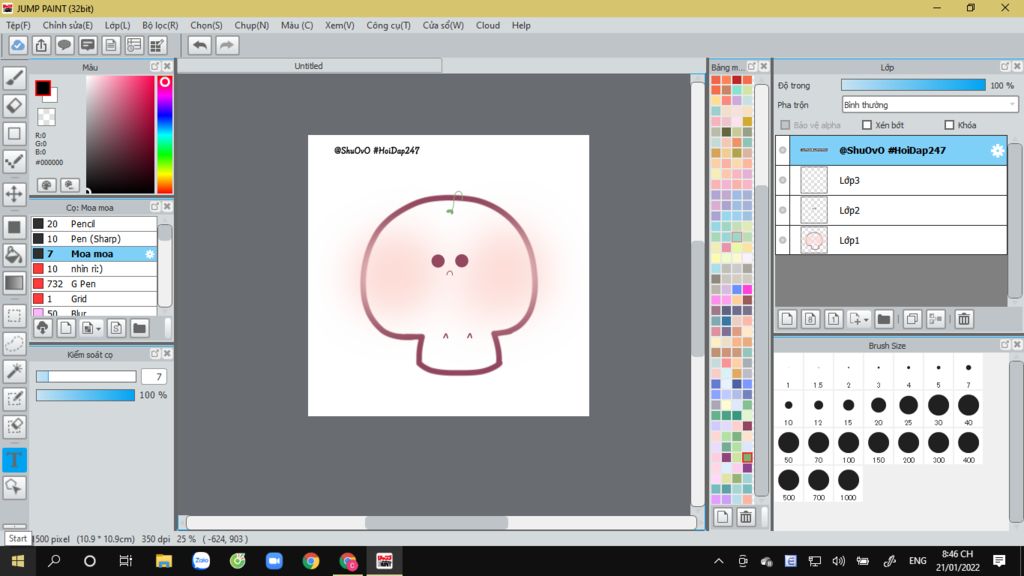This screenshot has height=576, width=1024.
Task: Open the Lớp(L) menu
Action: coord(118,25)
